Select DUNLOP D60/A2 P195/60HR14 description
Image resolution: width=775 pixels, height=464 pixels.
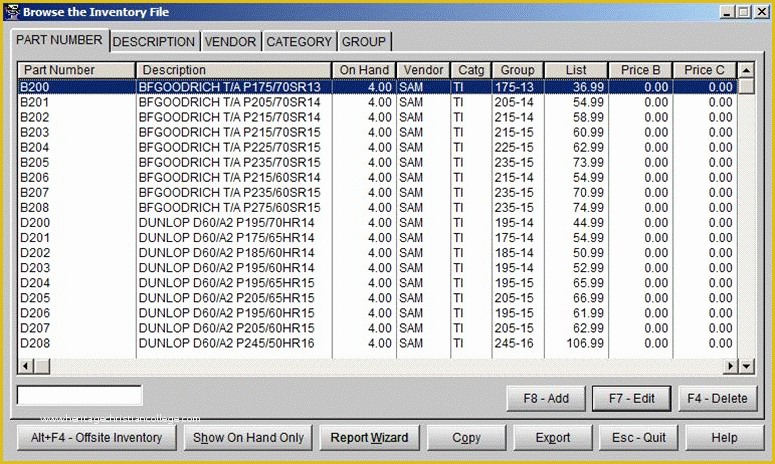click(x=226, y=268)
